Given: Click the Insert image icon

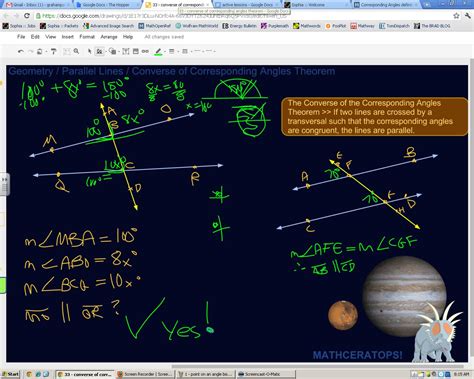Looking at the screenshot, I should [136, 51].
